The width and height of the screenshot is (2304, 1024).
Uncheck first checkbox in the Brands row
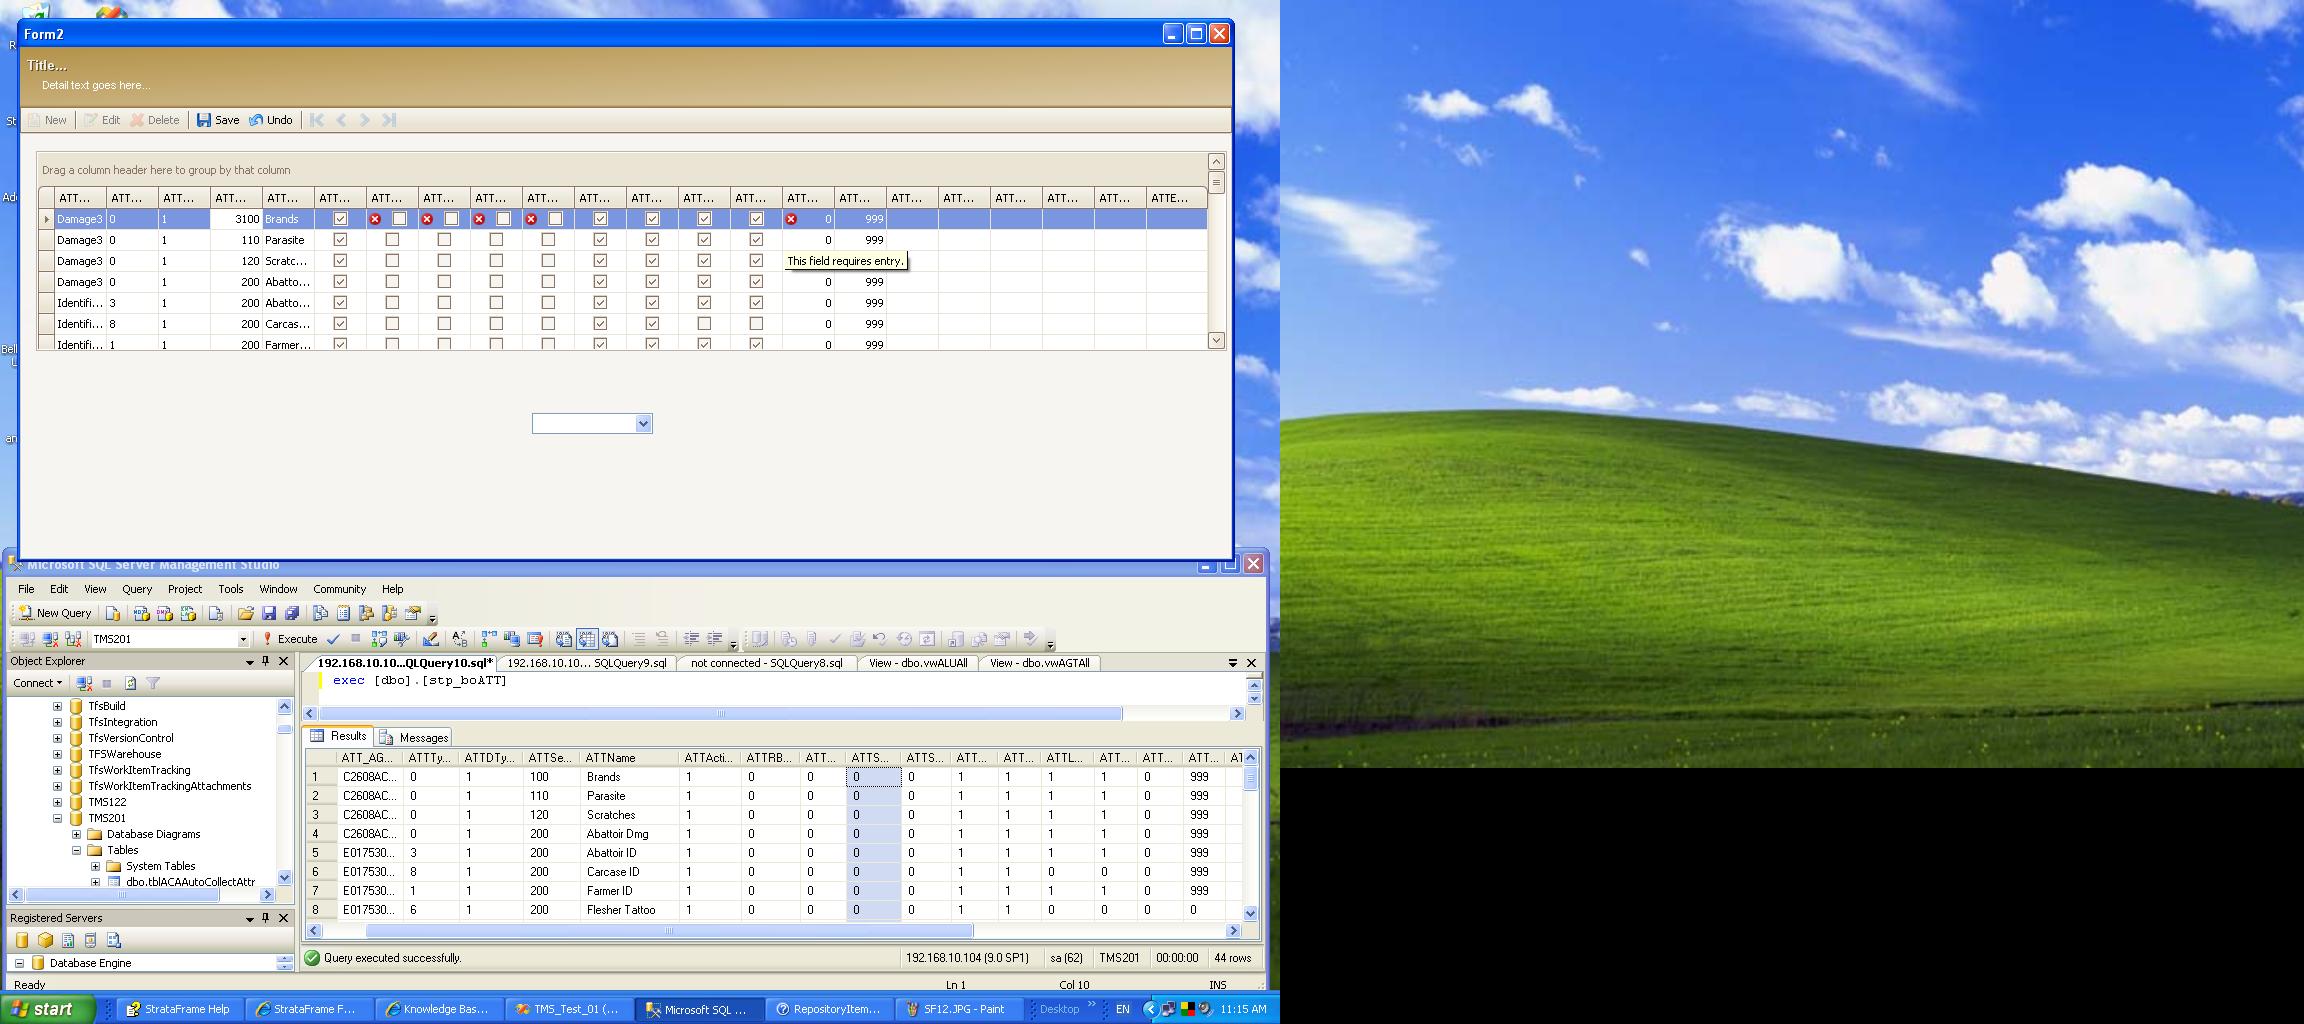click(x=340, y=219)
